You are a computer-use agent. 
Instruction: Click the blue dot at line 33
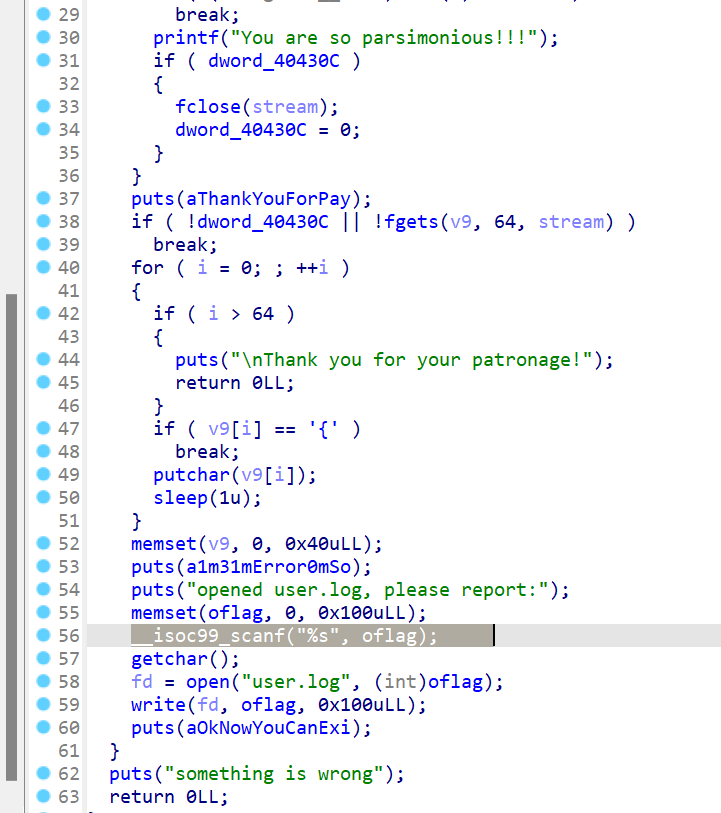(42, 107)
